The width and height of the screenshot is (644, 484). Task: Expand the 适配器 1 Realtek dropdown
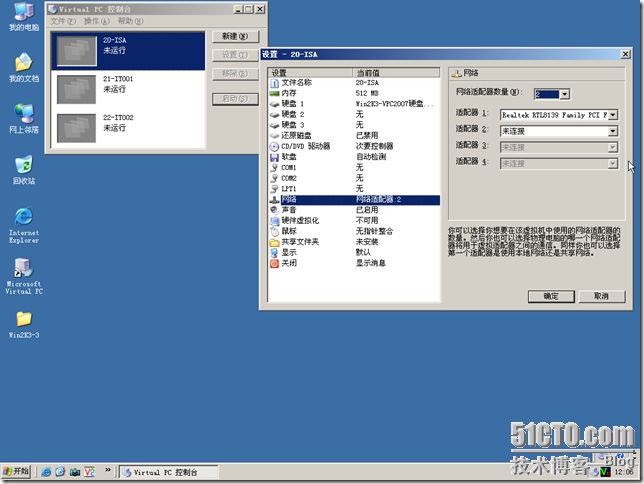click(612, 115)
